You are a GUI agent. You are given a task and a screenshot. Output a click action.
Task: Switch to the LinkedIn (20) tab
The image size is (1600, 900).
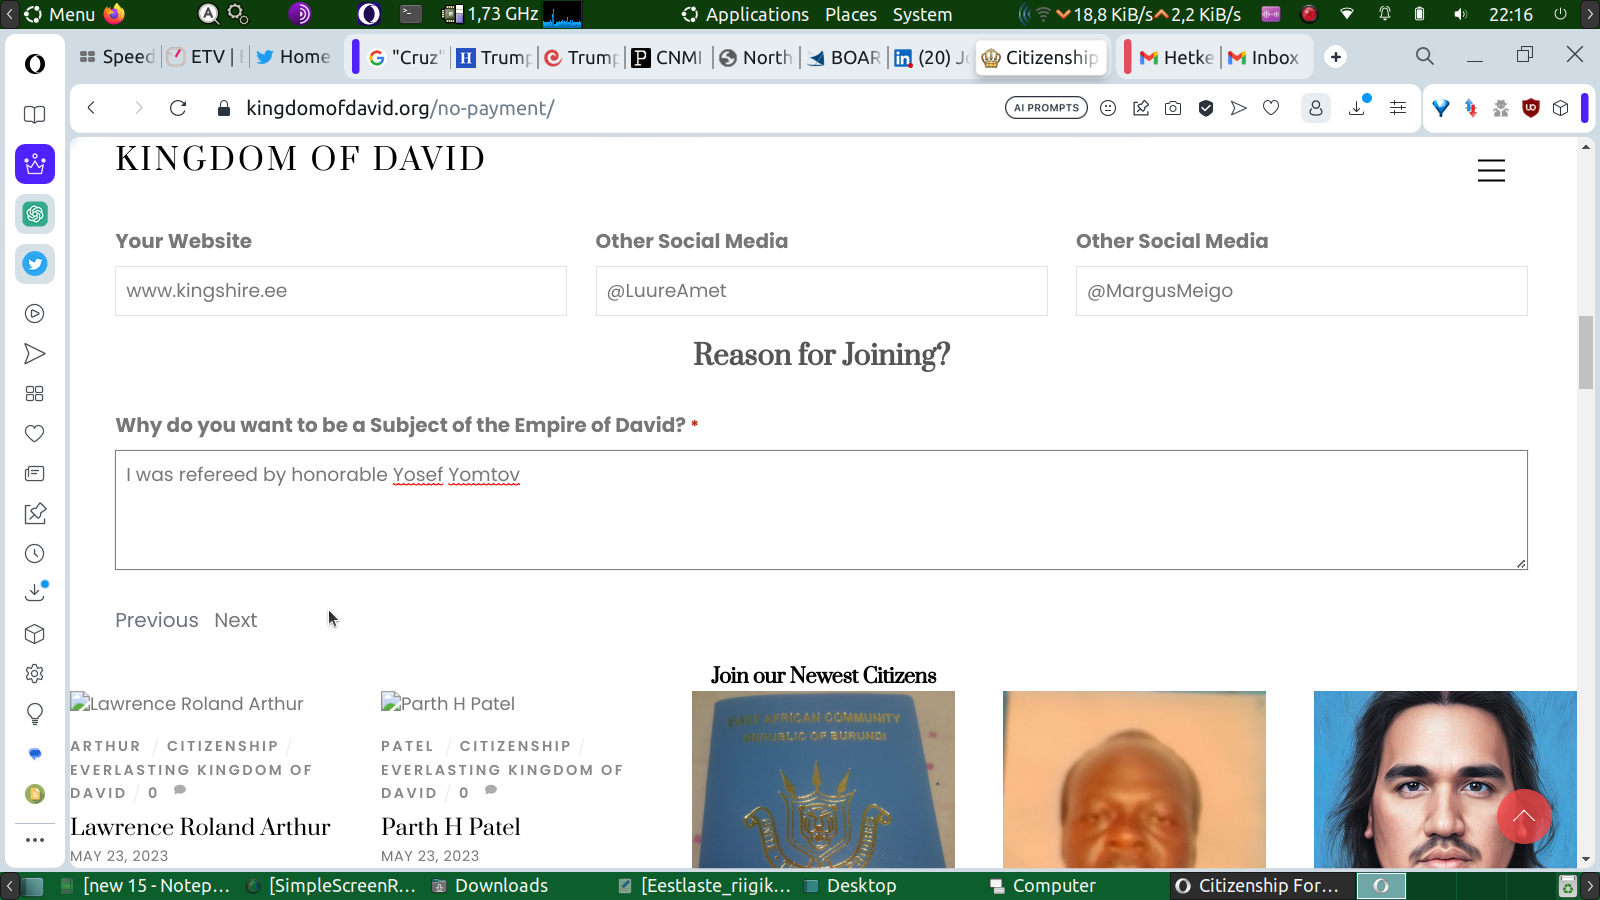pos(931,57)
